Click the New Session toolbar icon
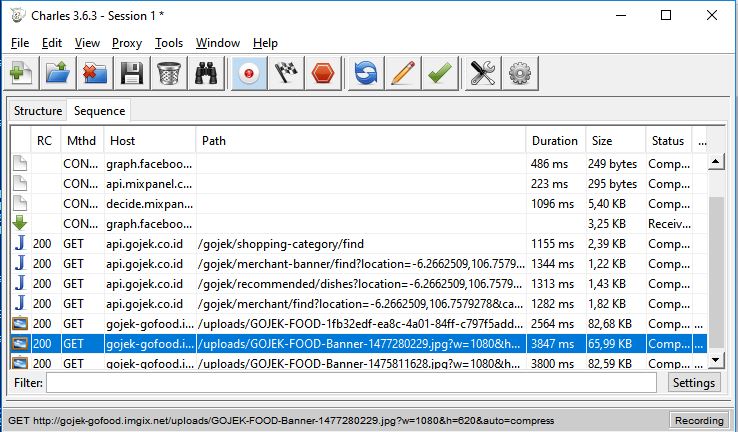The image size is (738, 432). [x=21, y=73]
